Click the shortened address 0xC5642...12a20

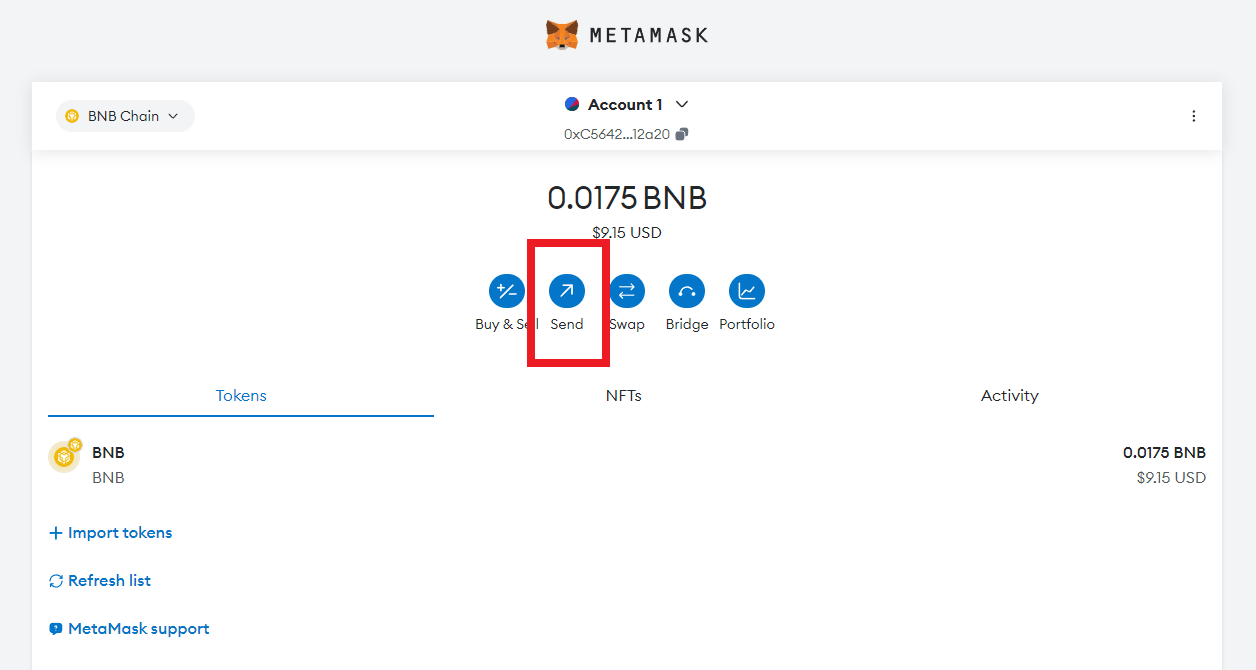tap(617, 134)
